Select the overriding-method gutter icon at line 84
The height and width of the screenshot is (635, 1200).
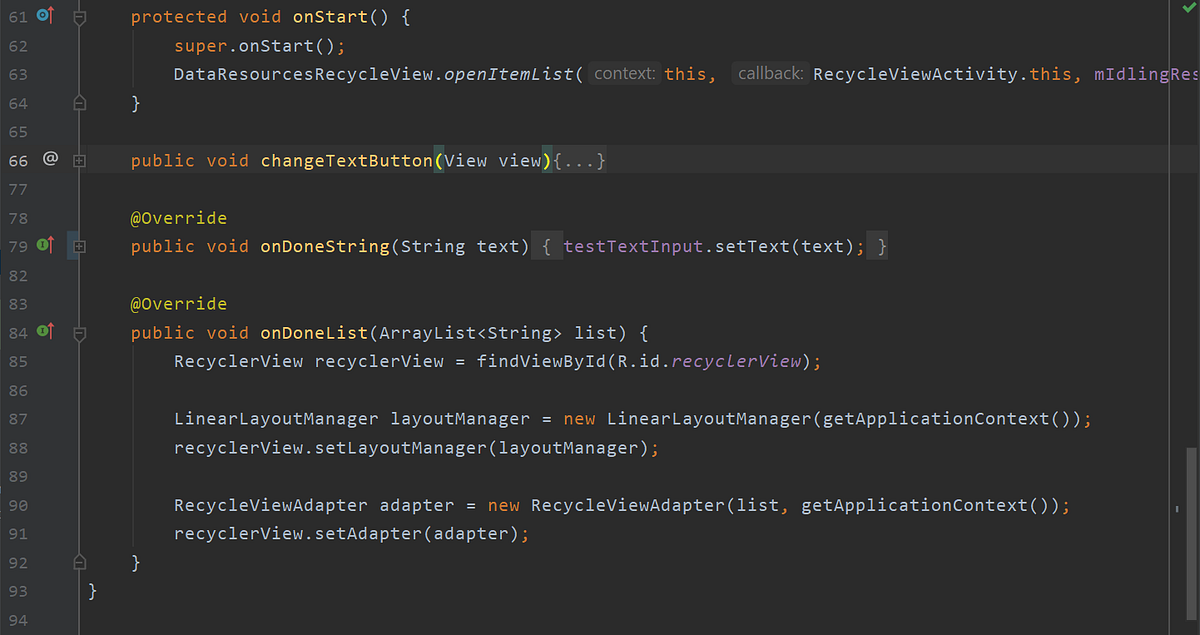[x=43, y=331]
